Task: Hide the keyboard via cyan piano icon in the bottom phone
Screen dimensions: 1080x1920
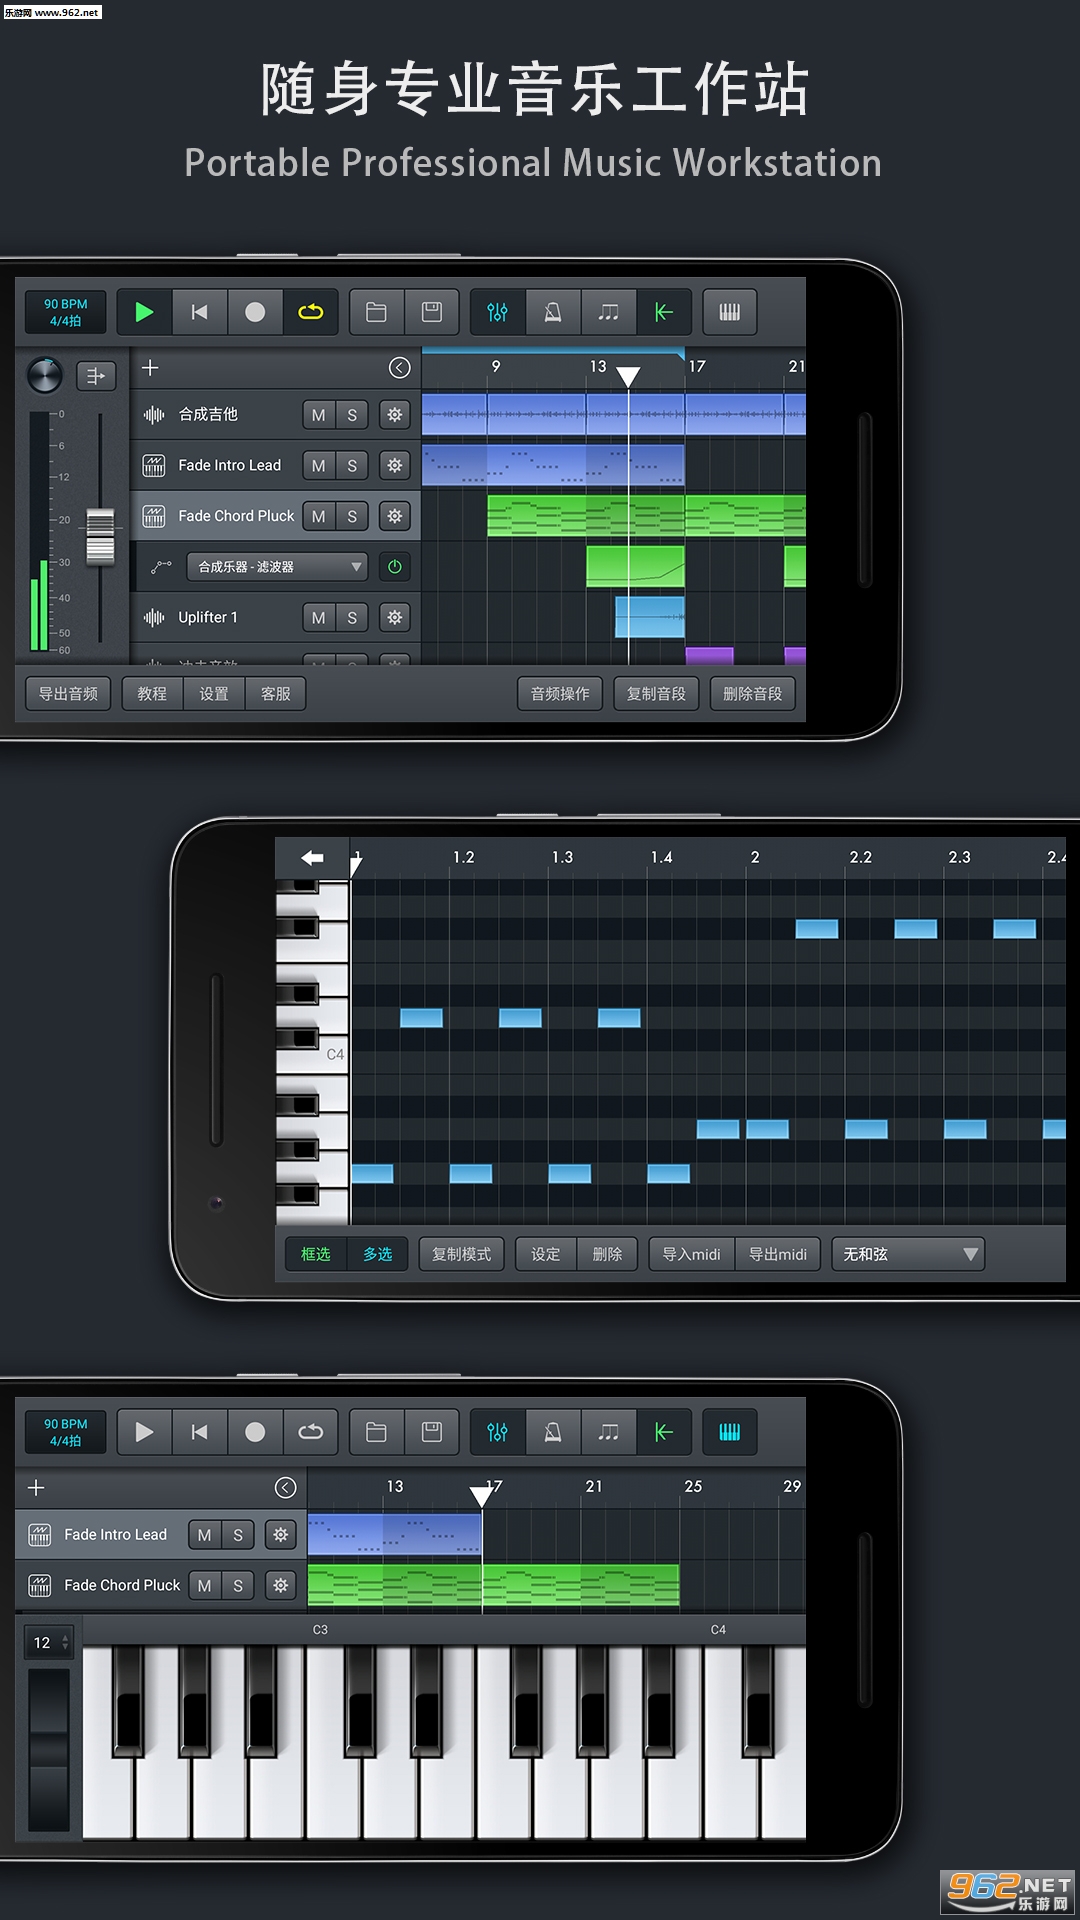Action: (x=729, y=1432)
